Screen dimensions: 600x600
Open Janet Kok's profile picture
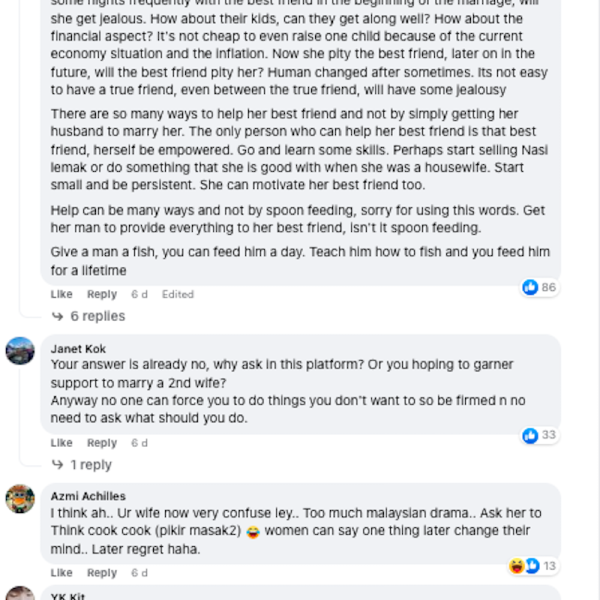(20, 351)
